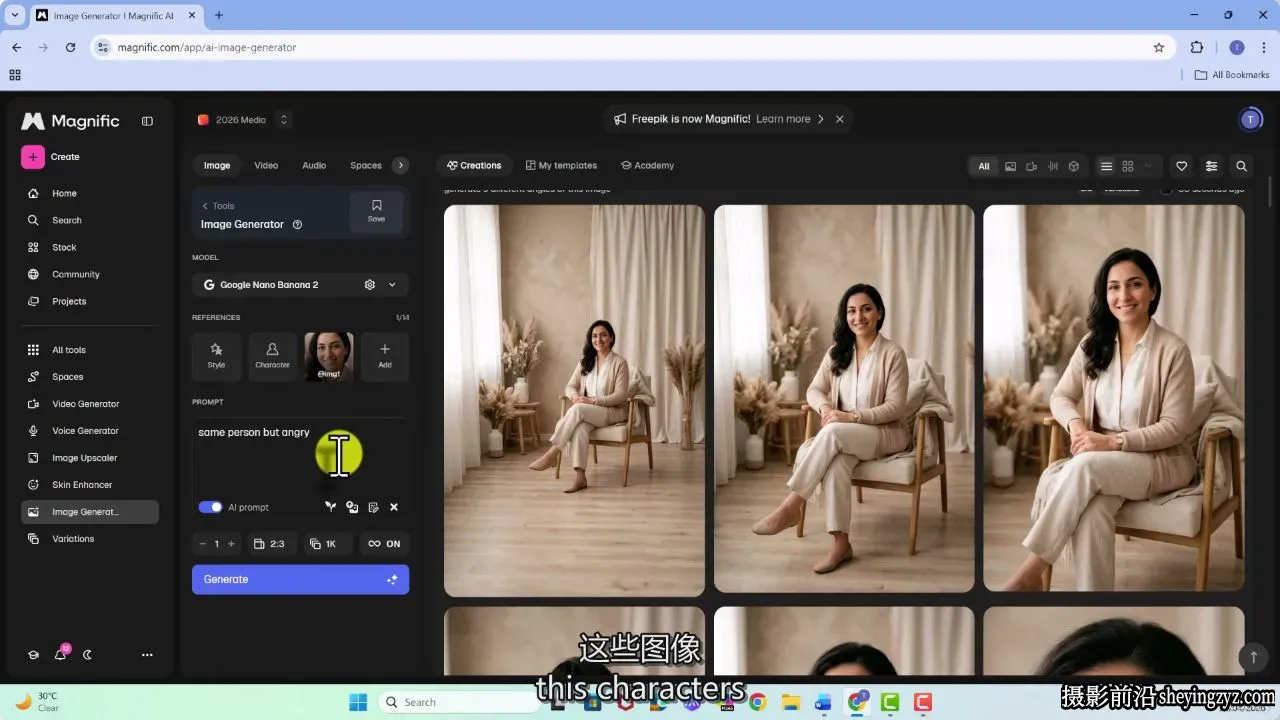Toggle dark mode moon icon

tap(88, 655)
